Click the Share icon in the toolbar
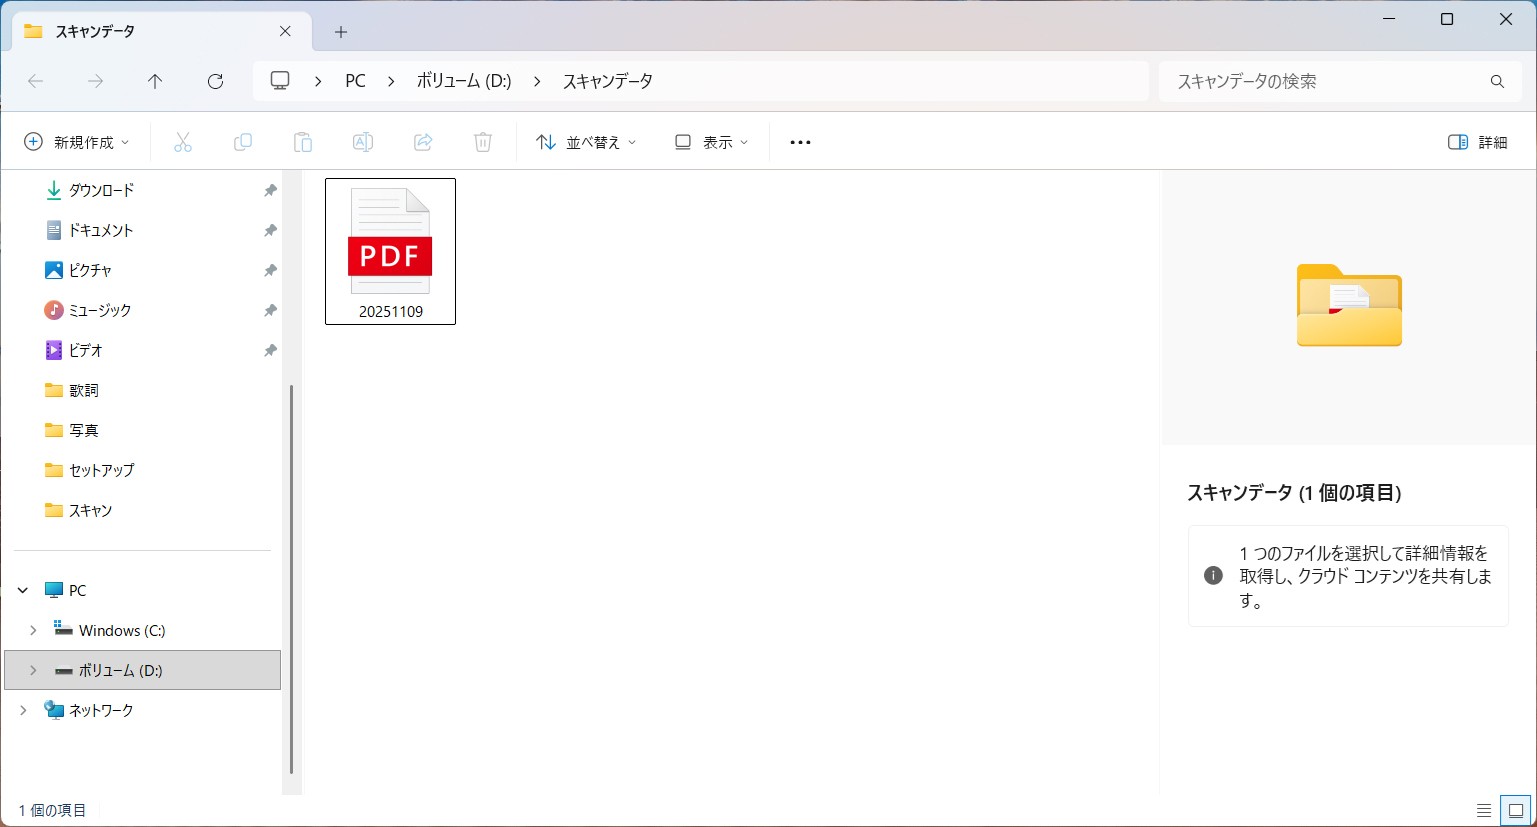 pos(423,141)
